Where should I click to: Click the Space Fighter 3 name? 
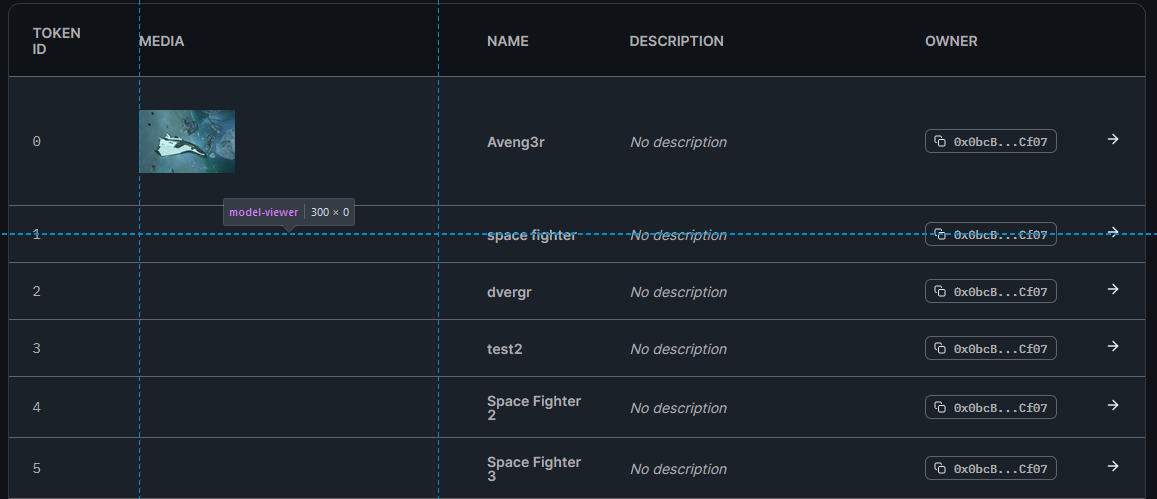pos(534,469)
